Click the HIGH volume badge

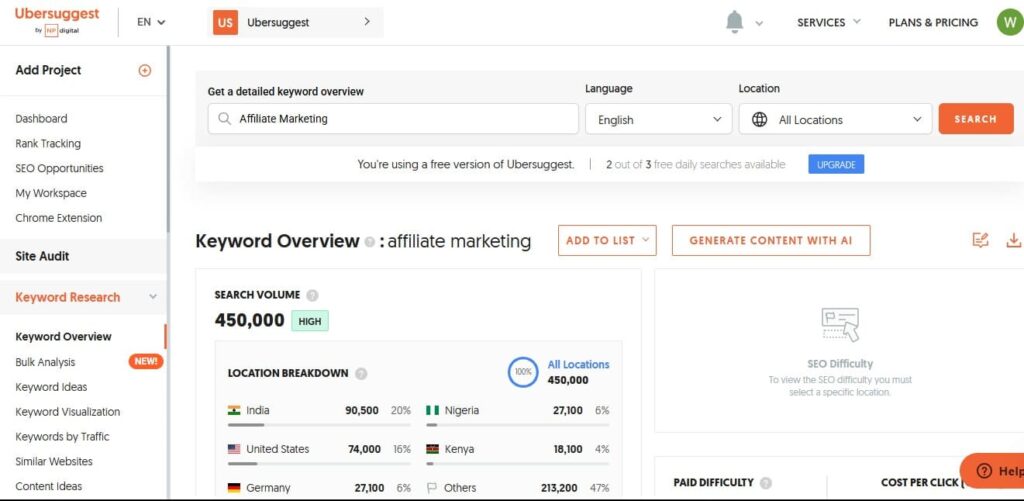click(x=310, y=321)
